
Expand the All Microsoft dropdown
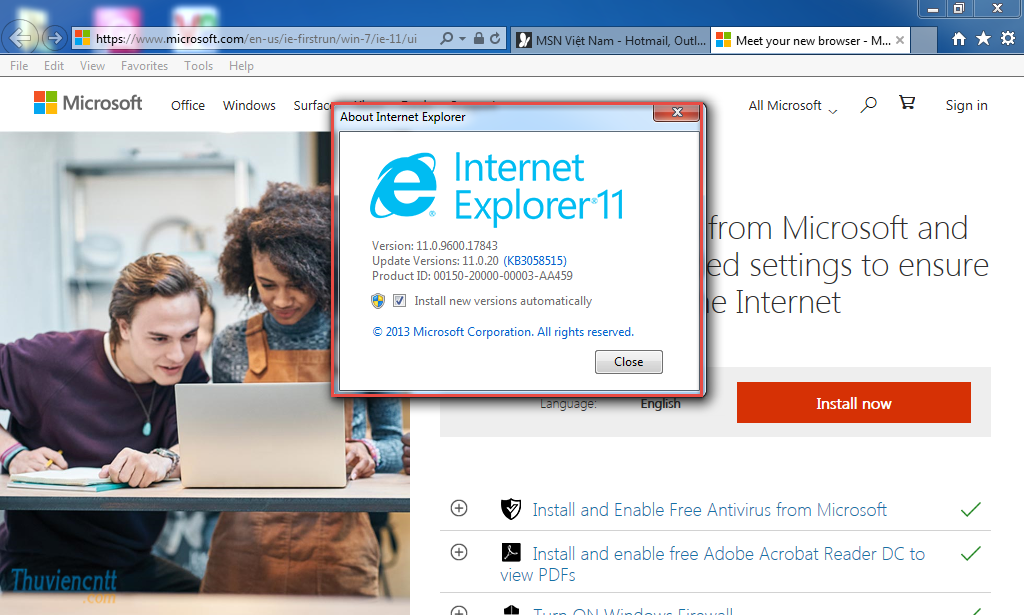click(792, 106)
